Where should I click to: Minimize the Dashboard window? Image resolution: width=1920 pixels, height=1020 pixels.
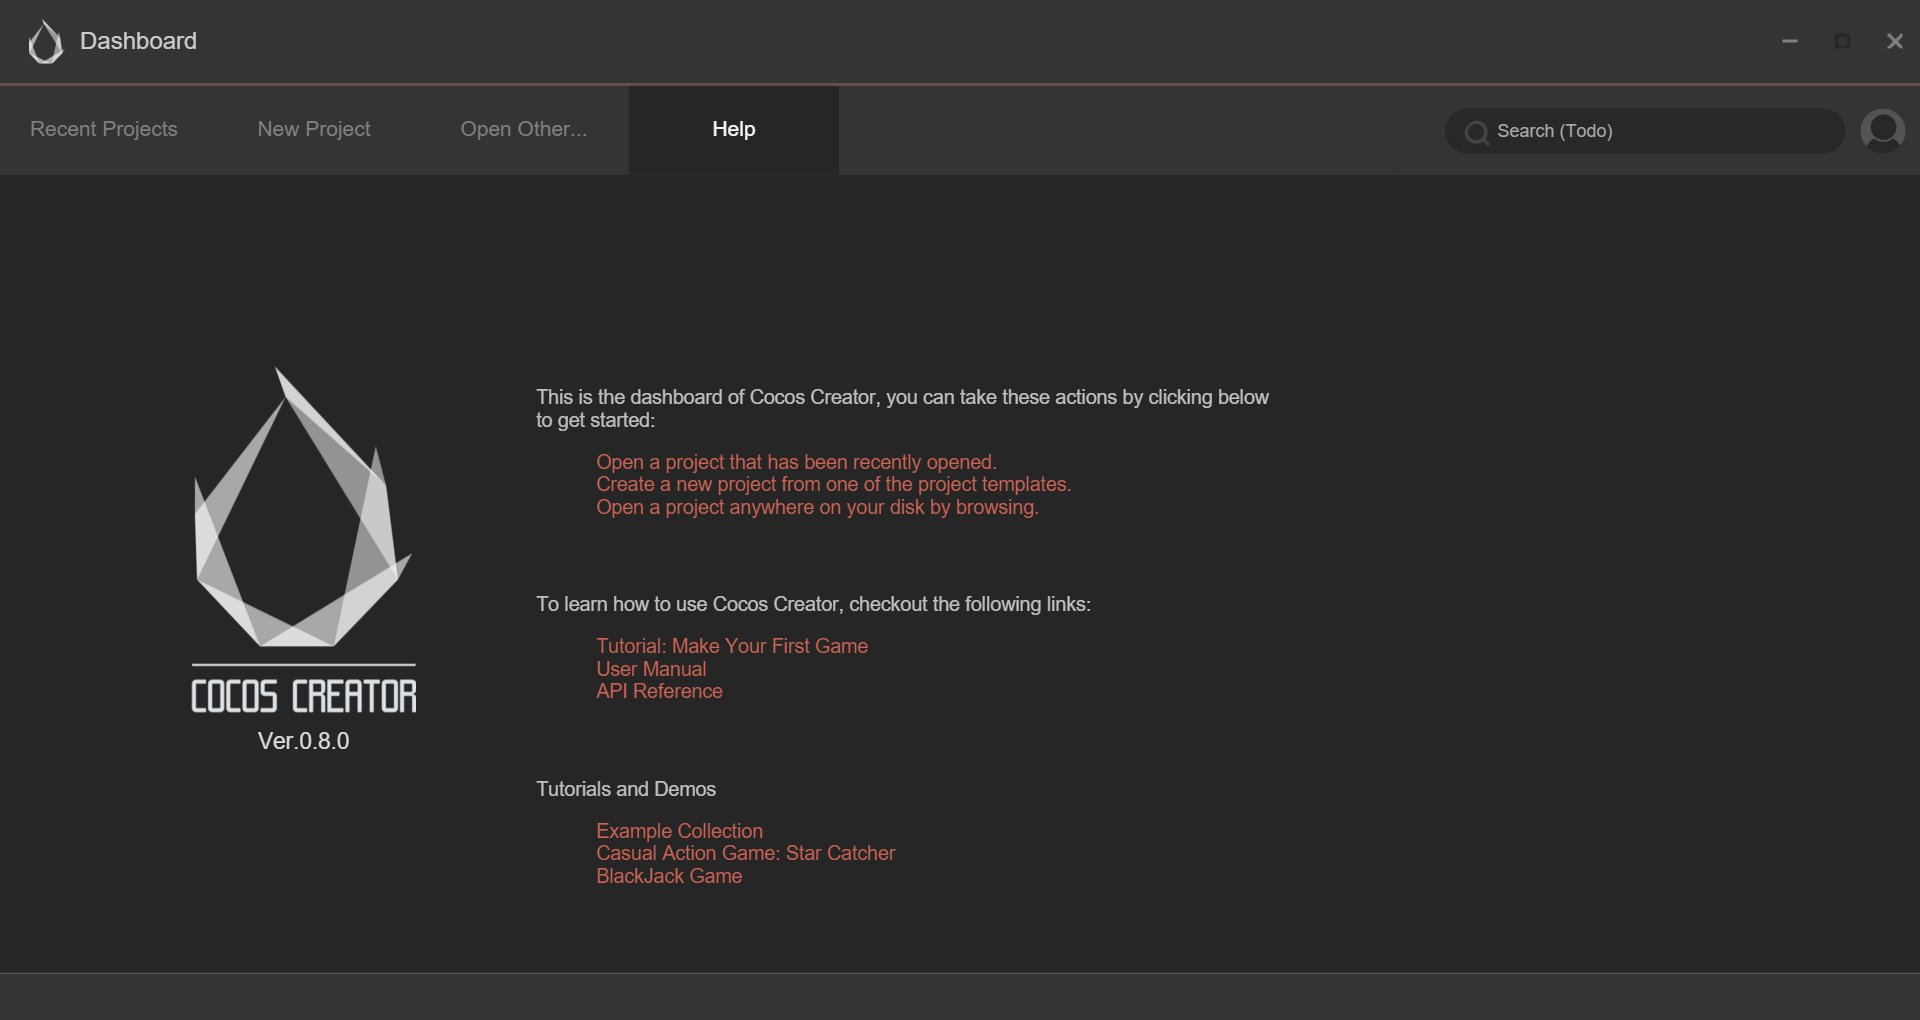(x=1790, y=41)
